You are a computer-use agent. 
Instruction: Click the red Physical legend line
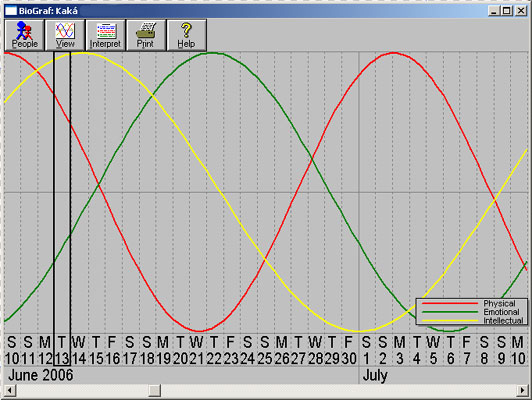pyautogui.click(x=450, y=303)
